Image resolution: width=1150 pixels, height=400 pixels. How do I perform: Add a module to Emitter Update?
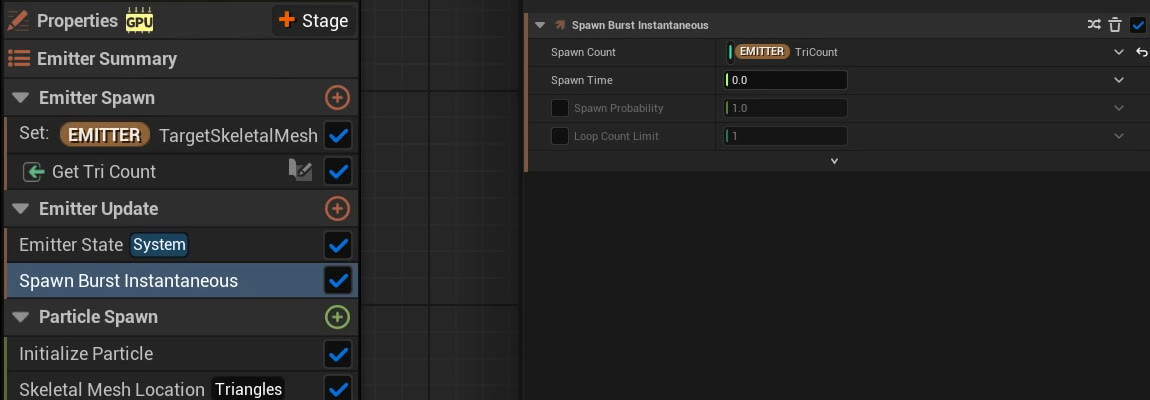point(337,208)
